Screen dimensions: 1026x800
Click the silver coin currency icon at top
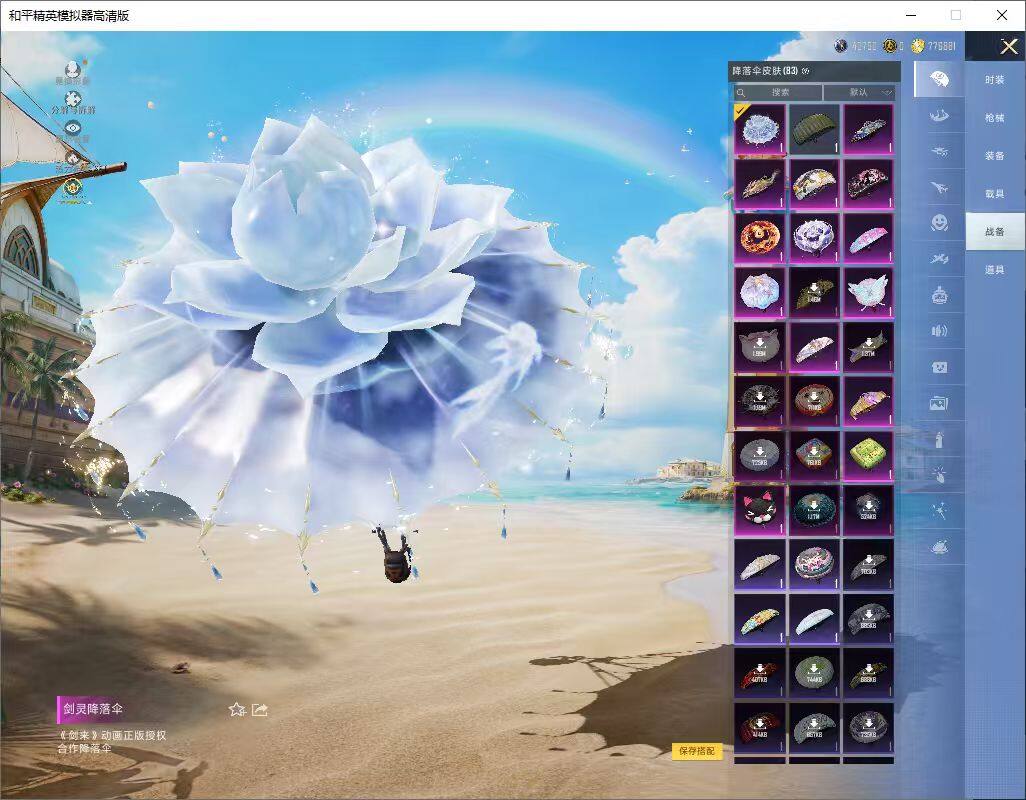[841, 46]
